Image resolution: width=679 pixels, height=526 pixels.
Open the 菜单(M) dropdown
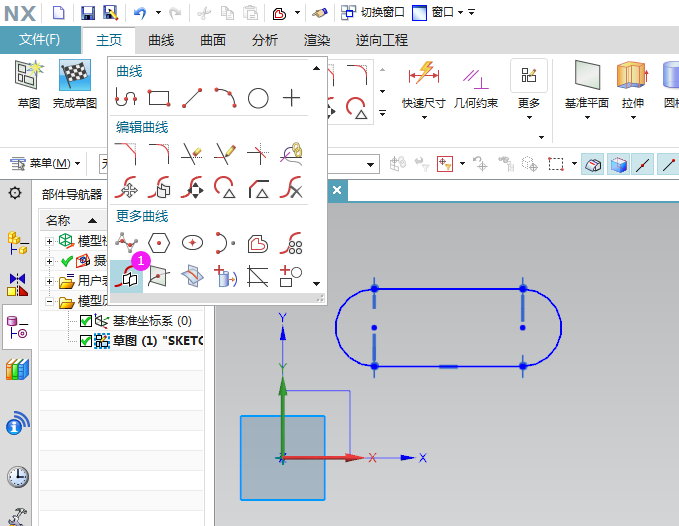tap(47, 163)
